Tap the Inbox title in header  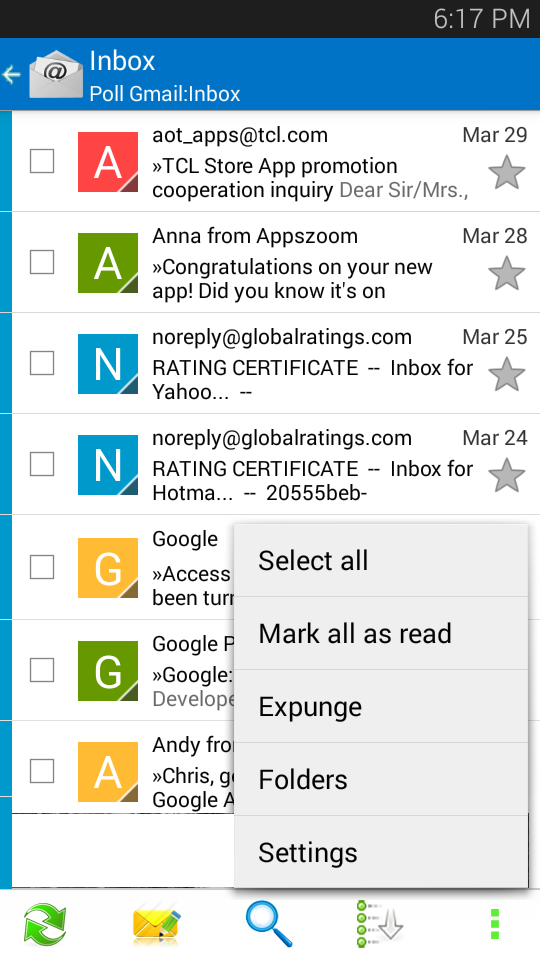click(x=122, y=61)
